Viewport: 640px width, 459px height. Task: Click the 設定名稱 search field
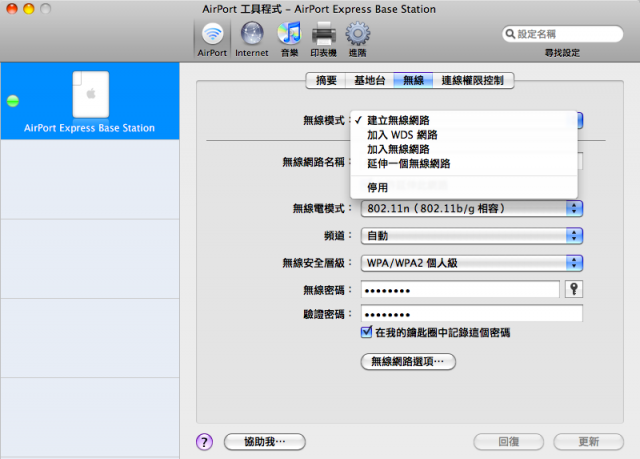562,34
